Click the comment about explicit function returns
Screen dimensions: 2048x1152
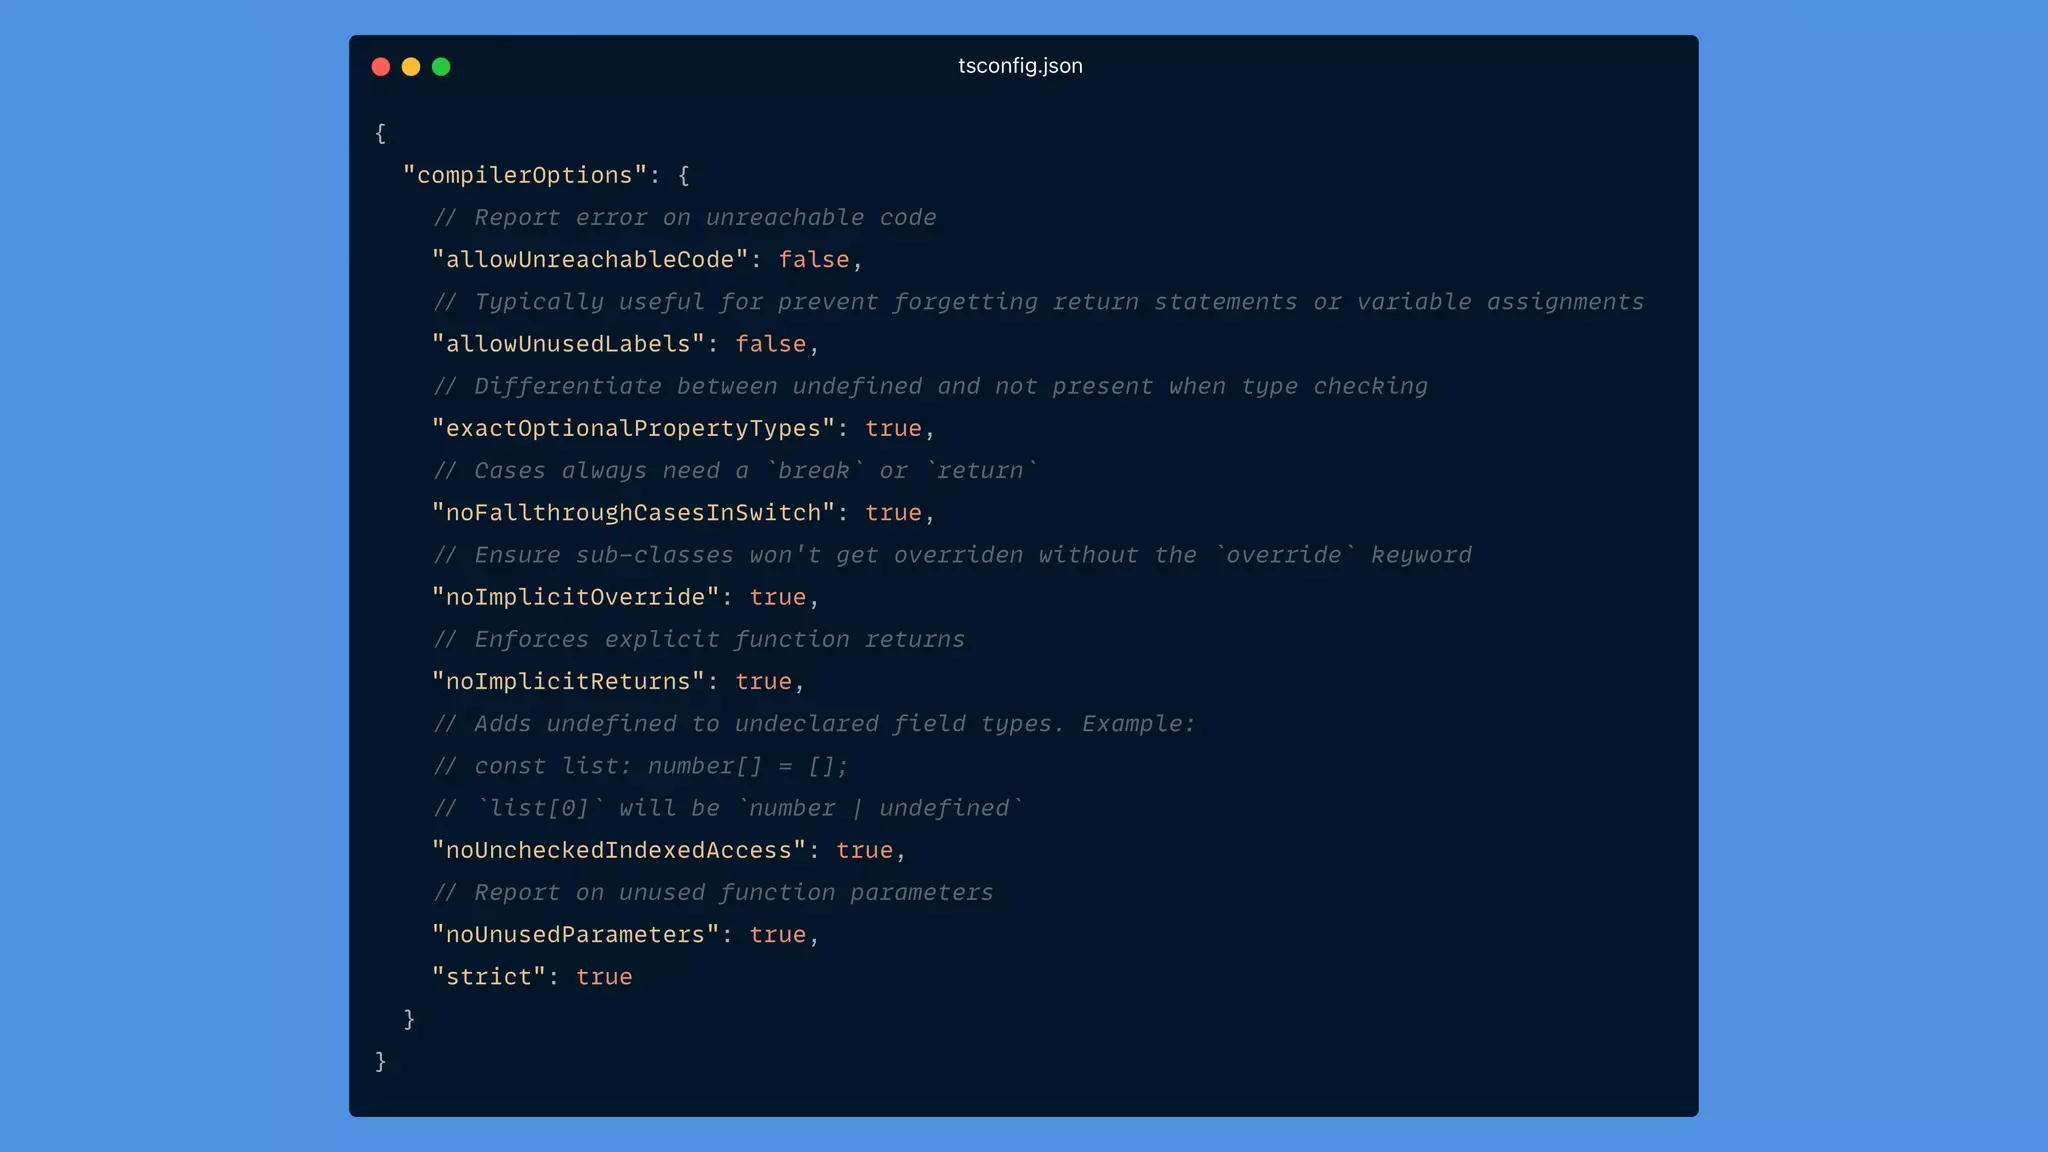click(x=699, y=640)
